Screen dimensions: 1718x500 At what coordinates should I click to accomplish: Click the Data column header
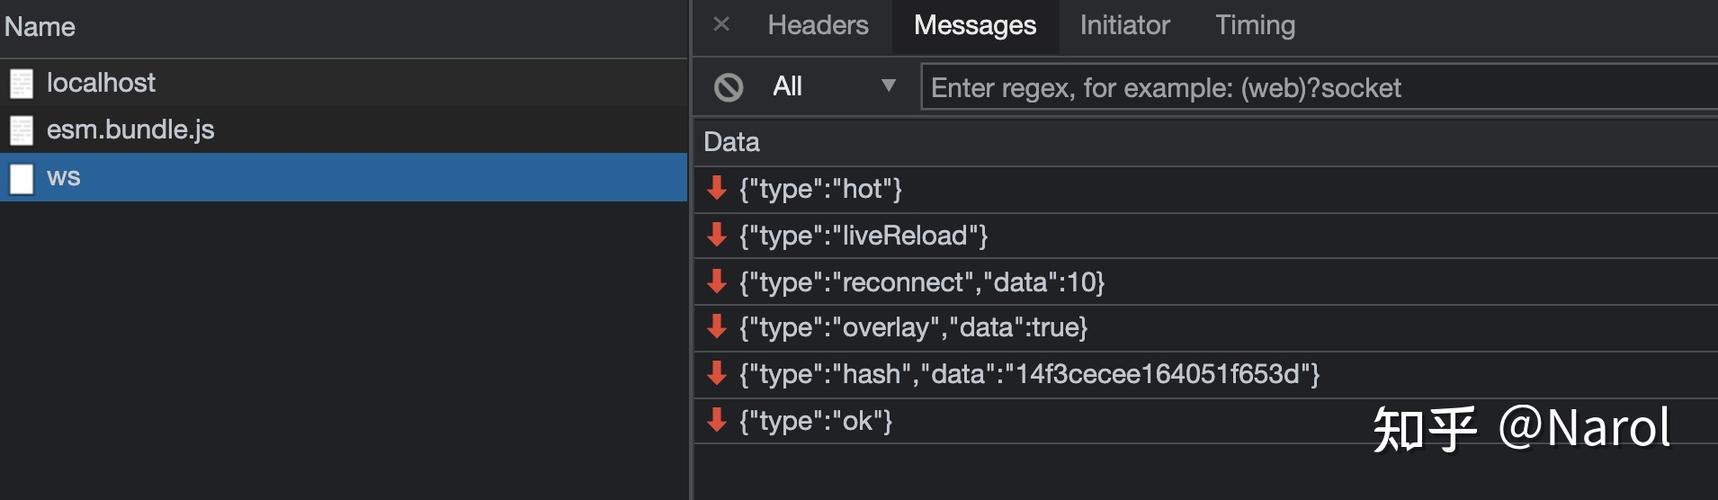(731, 142)
